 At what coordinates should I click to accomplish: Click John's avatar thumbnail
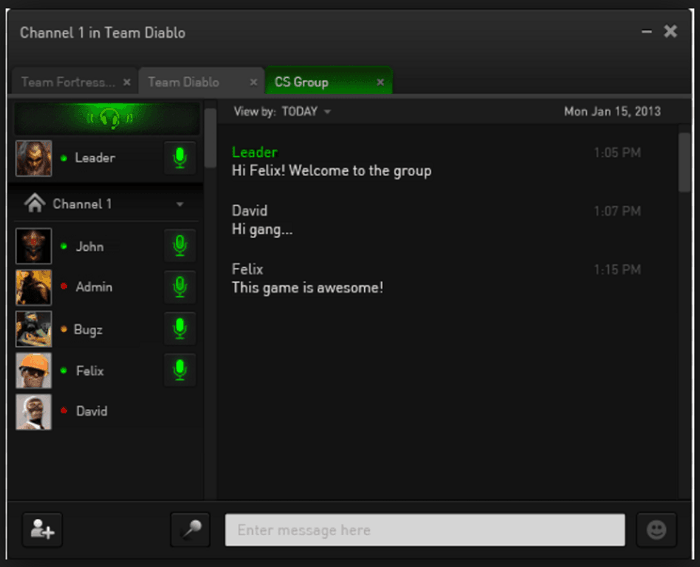[33, 246]
